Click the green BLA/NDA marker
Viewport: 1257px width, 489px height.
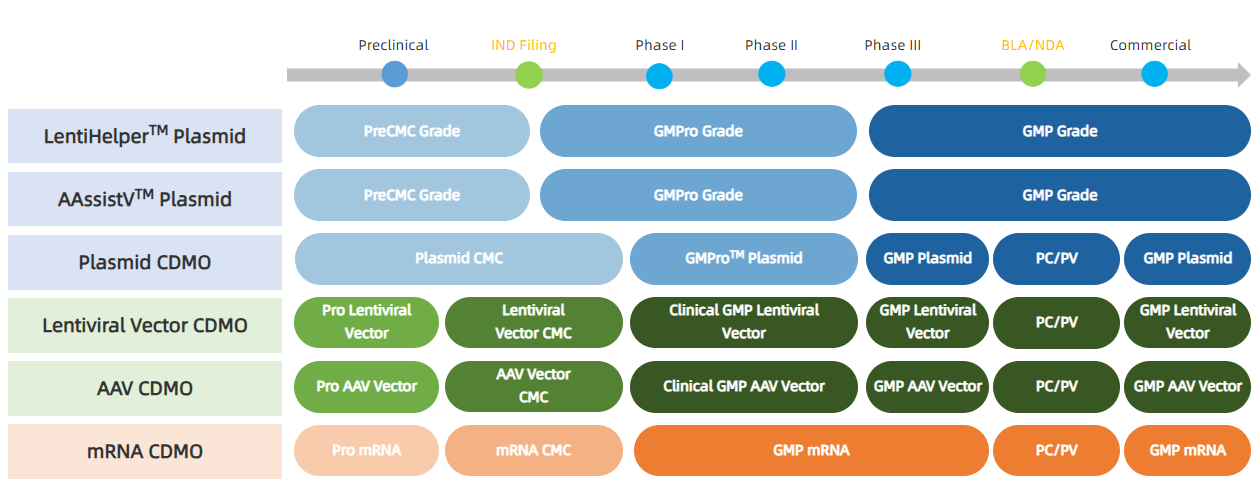point(1033,74)
